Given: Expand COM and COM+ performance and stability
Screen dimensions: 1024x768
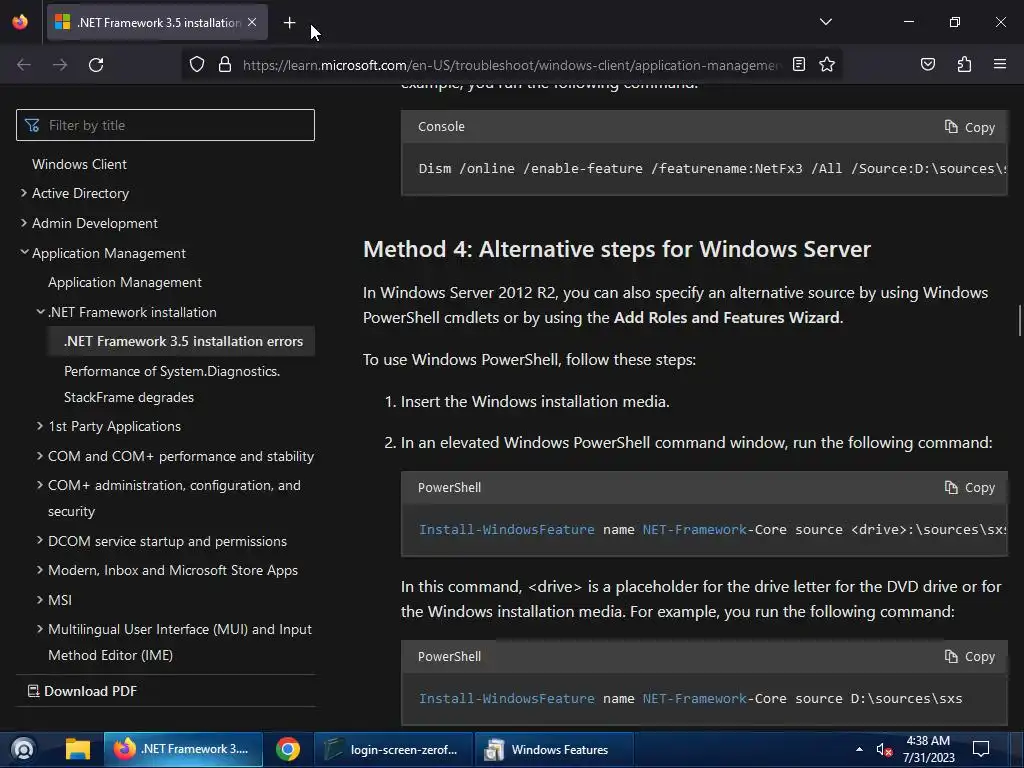Looking at the screenshot, I should 40,456.
